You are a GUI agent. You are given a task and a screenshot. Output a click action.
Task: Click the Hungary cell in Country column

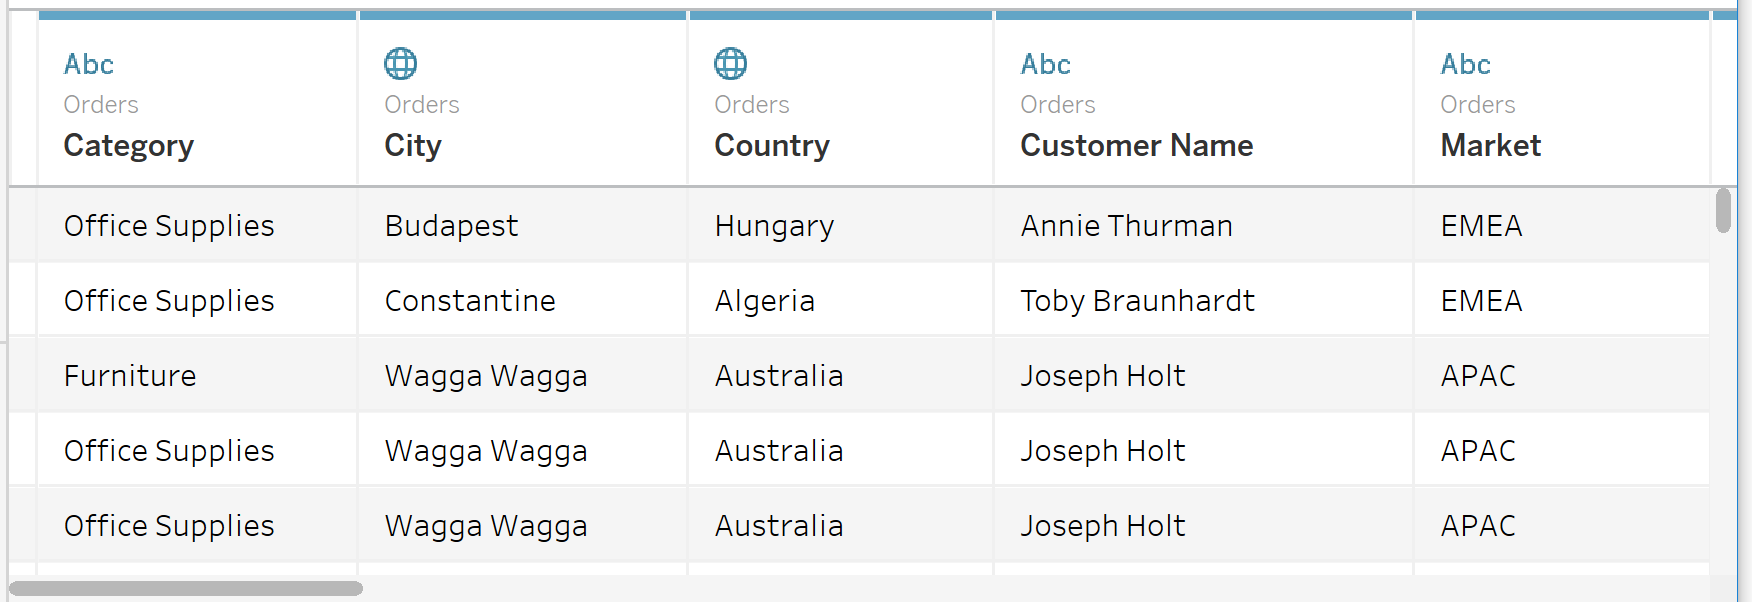pos(774,226)
